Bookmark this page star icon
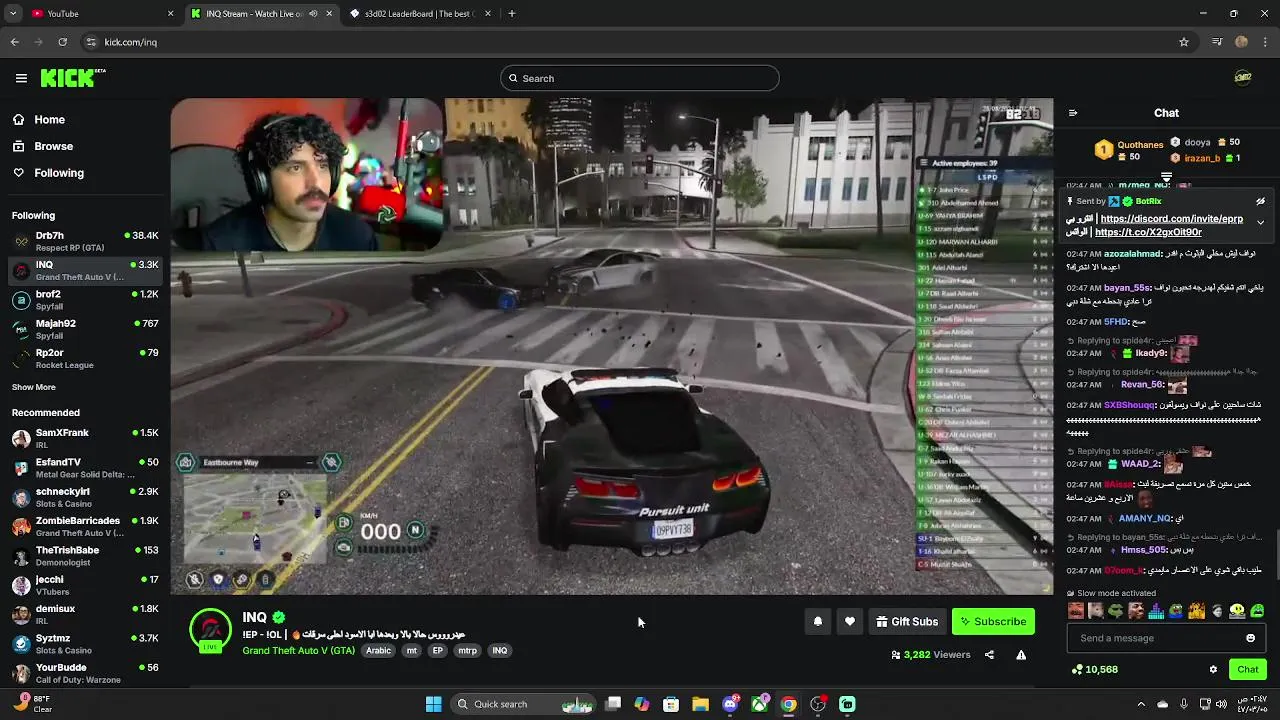1280x720 pixels. pyautogui.click(x=1184, y=42)
